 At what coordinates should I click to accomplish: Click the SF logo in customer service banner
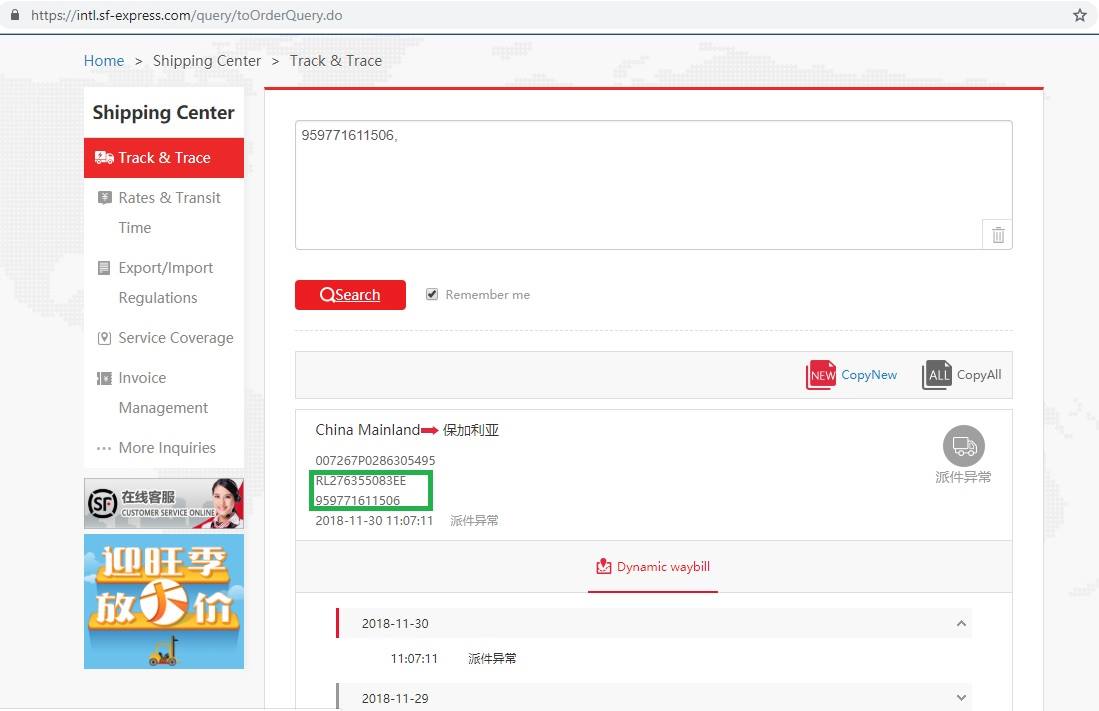point(102,503)
